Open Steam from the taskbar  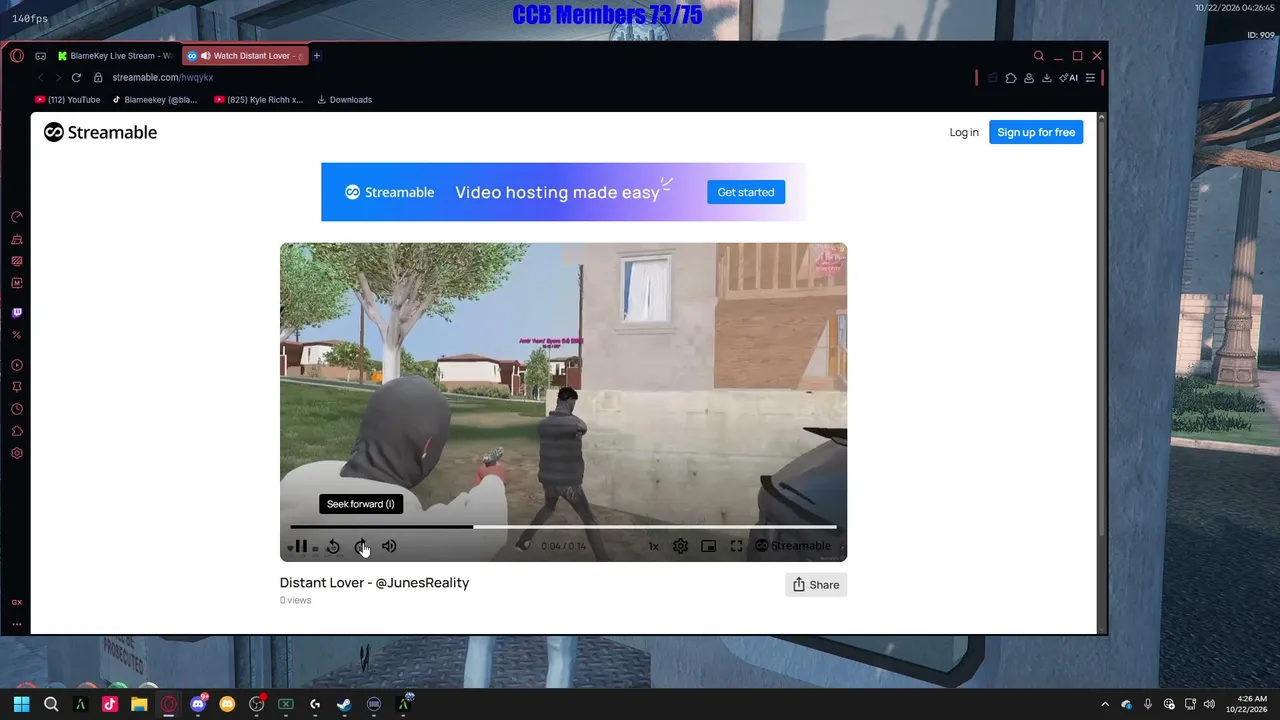[344, 704]
